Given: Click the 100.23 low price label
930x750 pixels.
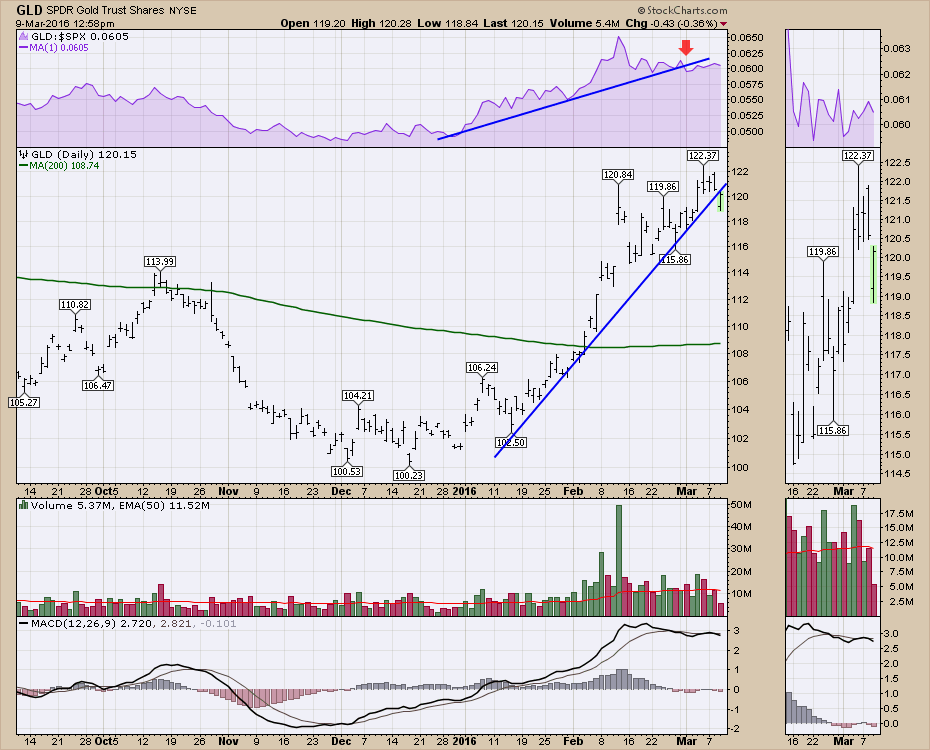Looking at the screenshot, I should pyautogui.click(x=409, y=475).
